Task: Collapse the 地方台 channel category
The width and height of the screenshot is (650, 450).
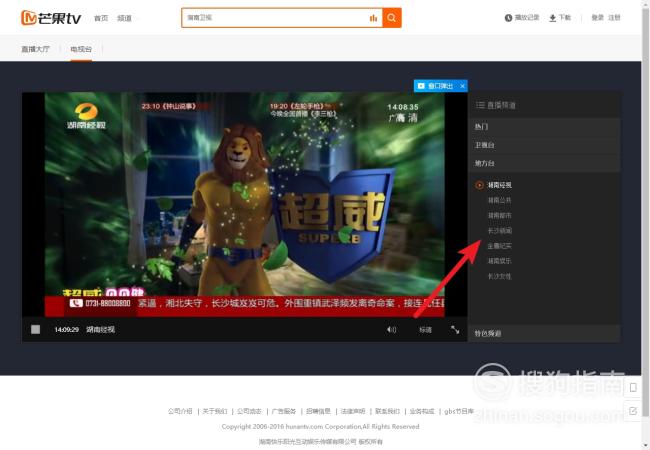Action: coord(544,163)
